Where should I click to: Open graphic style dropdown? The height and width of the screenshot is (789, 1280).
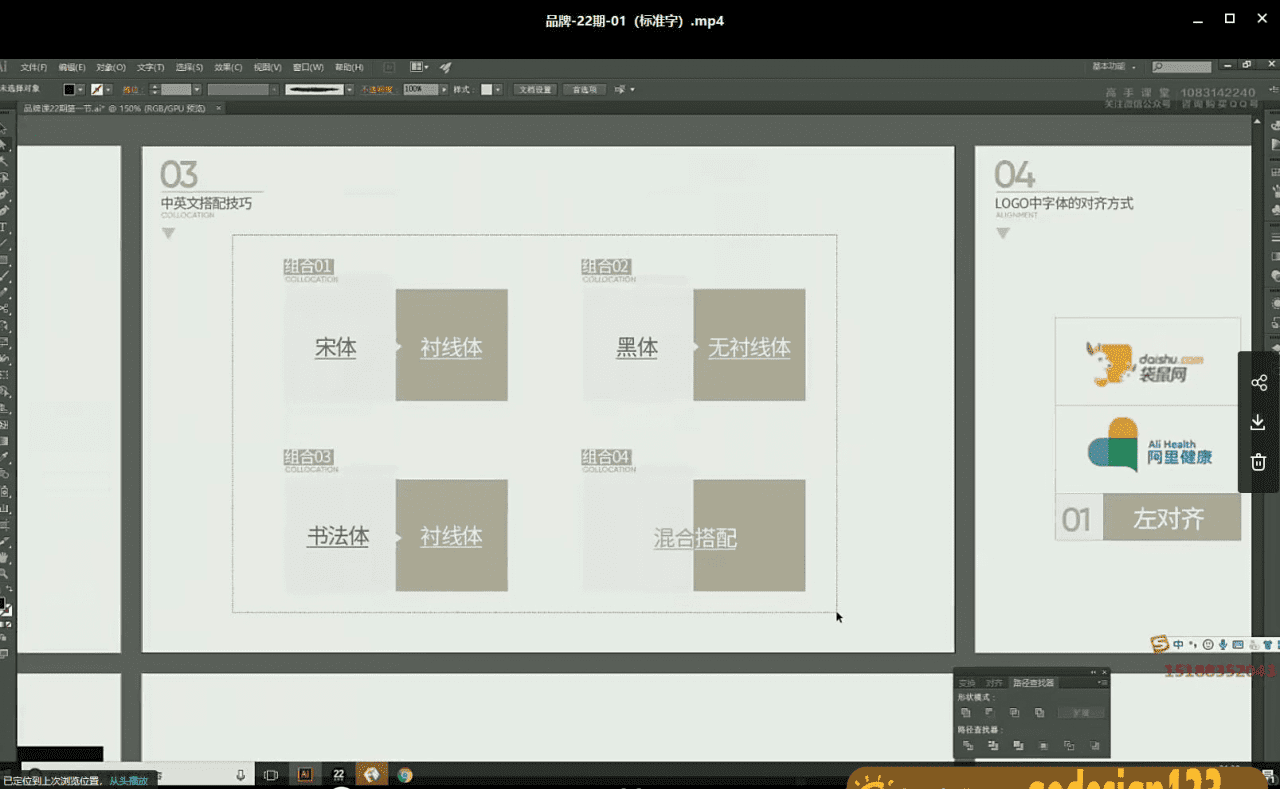(499, 89)
